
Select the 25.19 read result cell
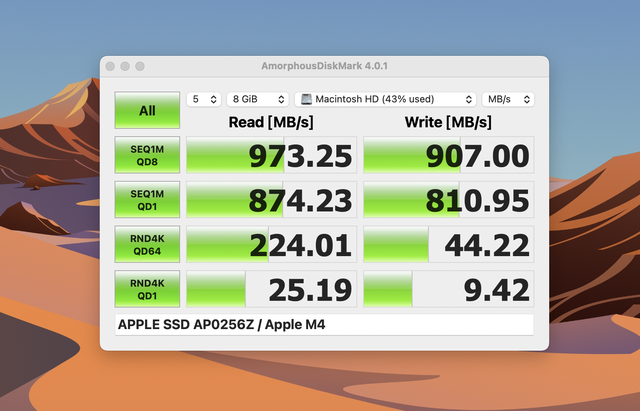pyautogui.click(x=271, y=289)
